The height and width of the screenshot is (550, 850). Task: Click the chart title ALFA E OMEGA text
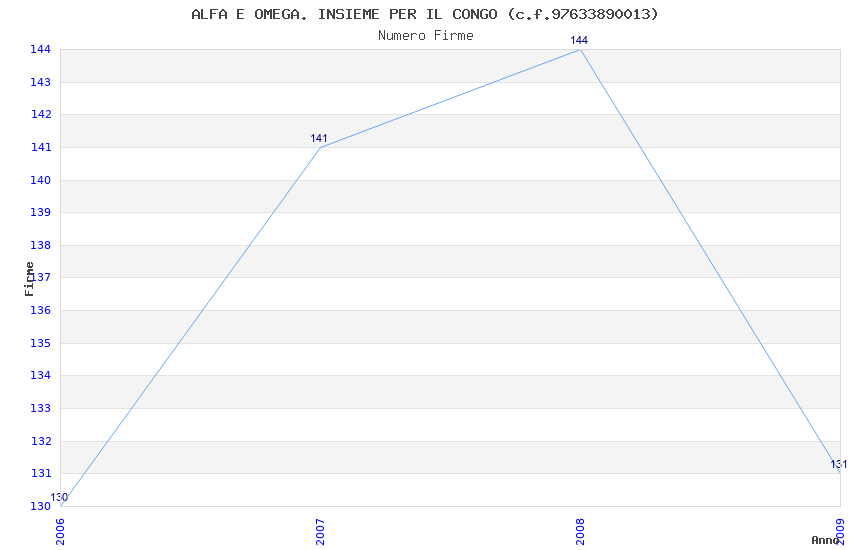[424, 14]
